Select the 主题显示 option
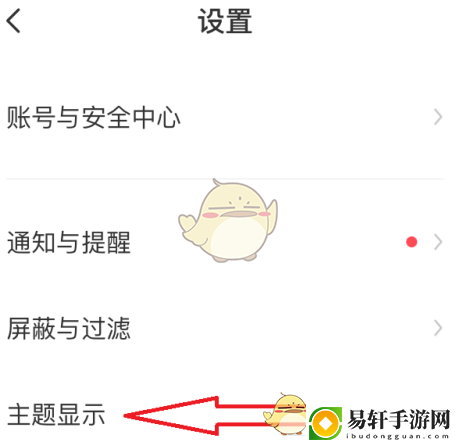The width and height of the screenshot is (456, 442). (56, 415)
